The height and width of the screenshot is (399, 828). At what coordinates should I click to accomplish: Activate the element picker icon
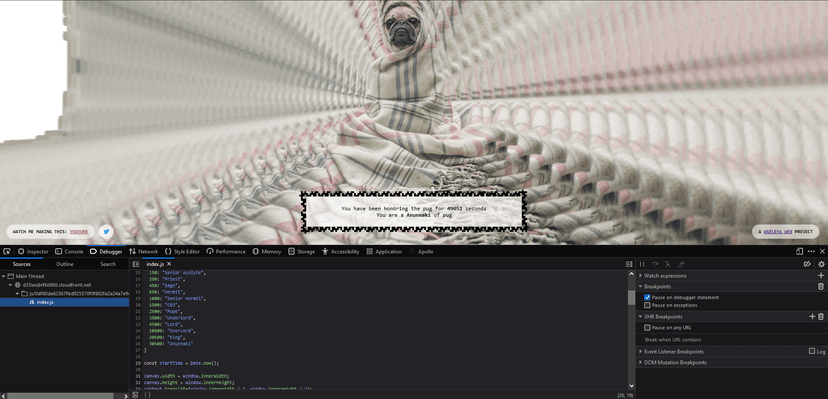click(x=7, y=252)
